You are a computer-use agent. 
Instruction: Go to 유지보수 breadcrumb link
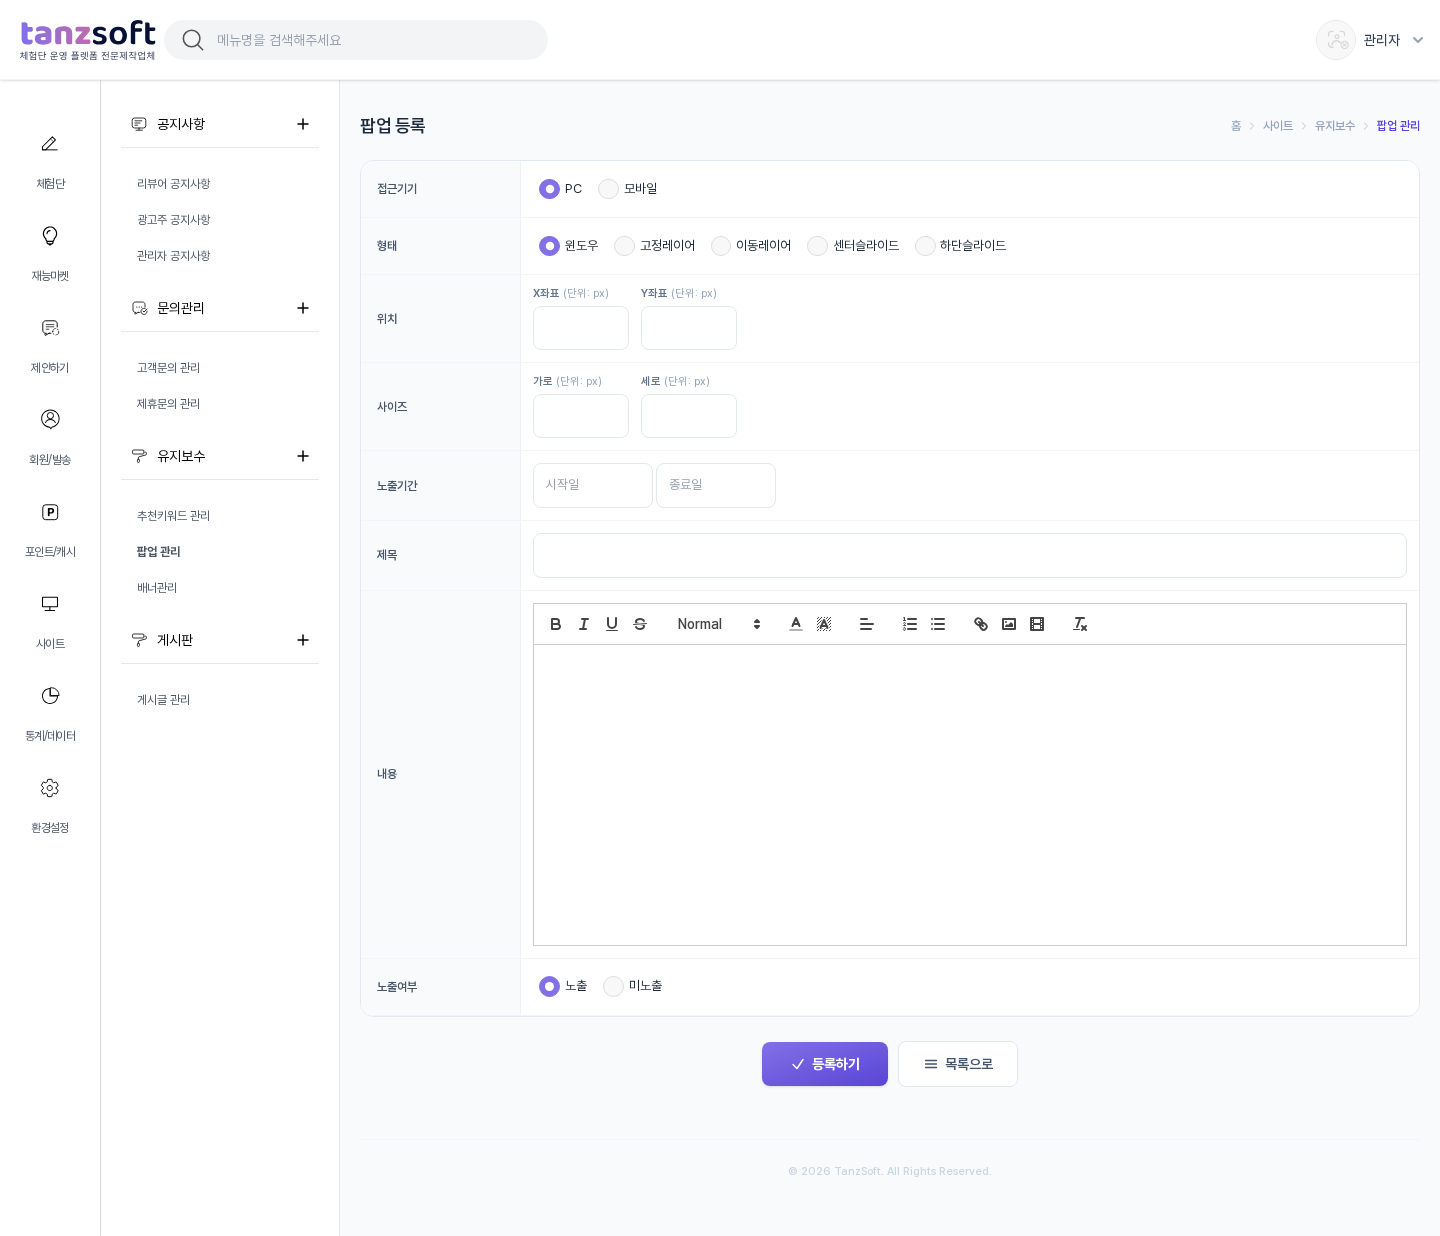click(1335, 126)
